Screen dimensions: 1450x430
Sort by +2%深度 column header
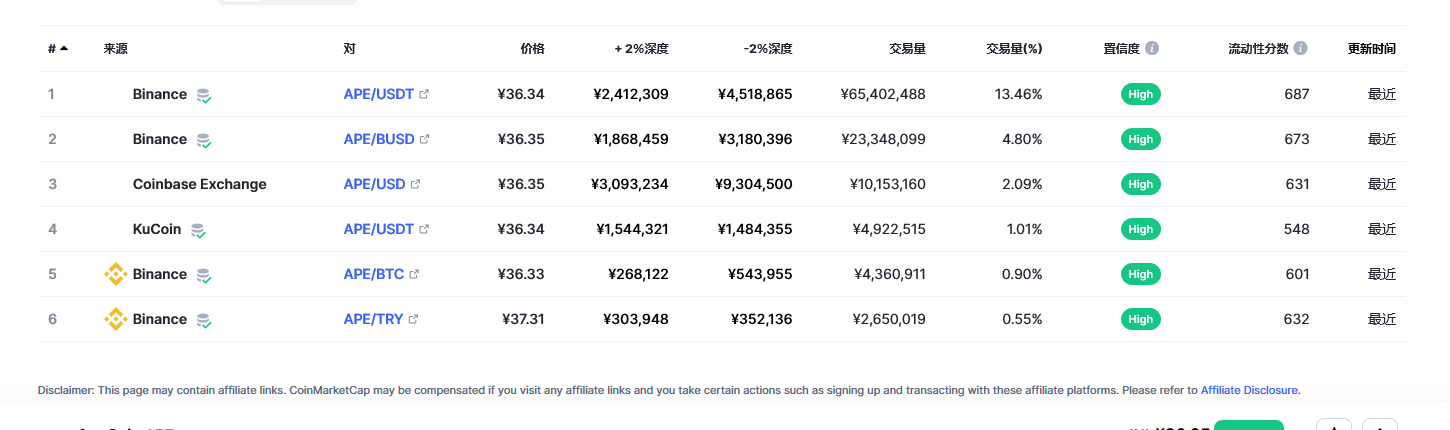tap(641, 48)
